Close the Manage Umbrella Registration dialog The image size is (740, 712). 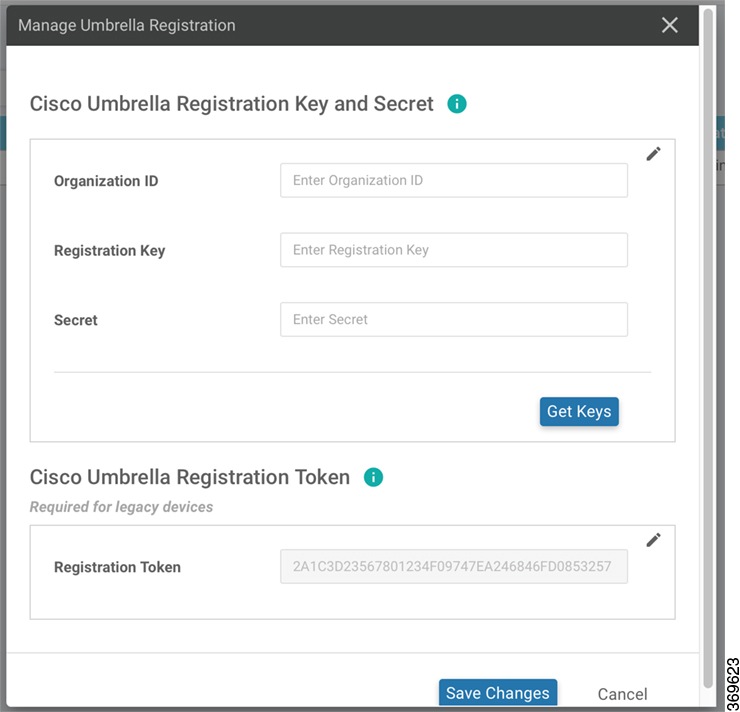click(669, 25)
